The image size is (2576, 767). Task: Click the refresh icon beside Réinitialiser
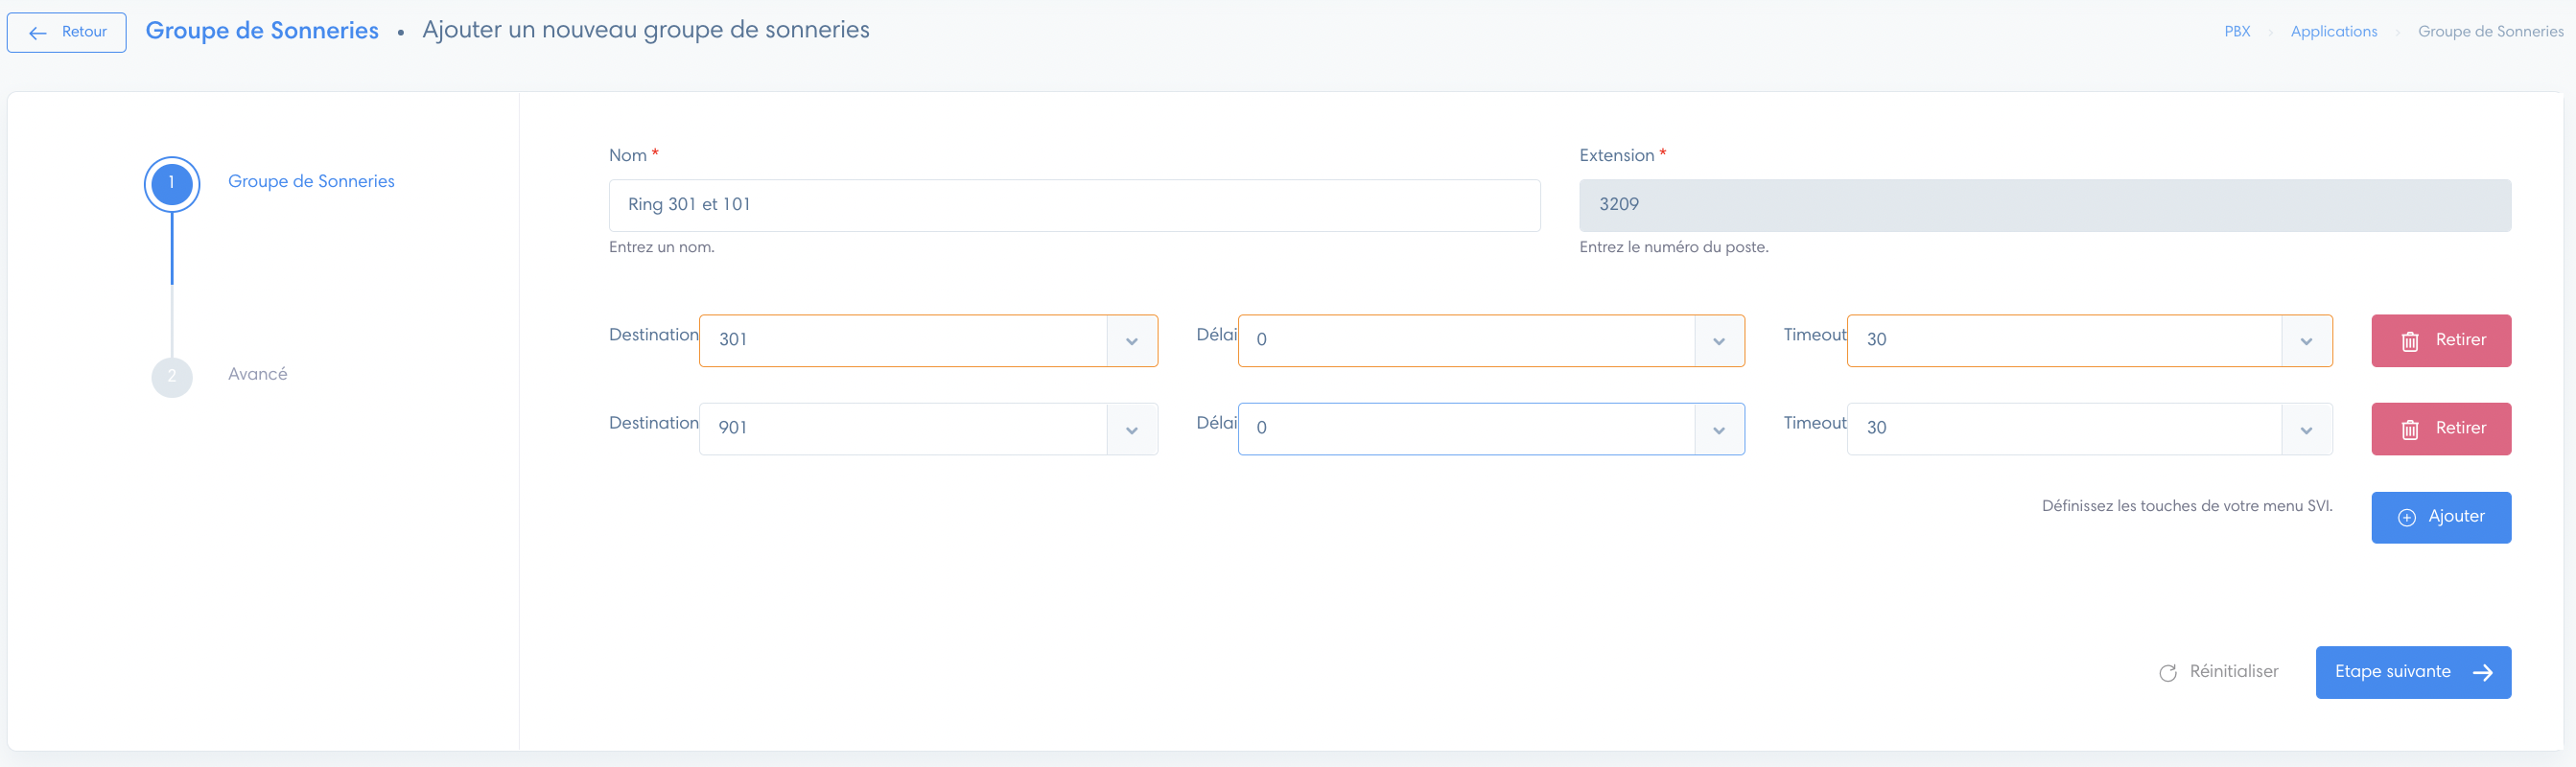[2167, 673]
